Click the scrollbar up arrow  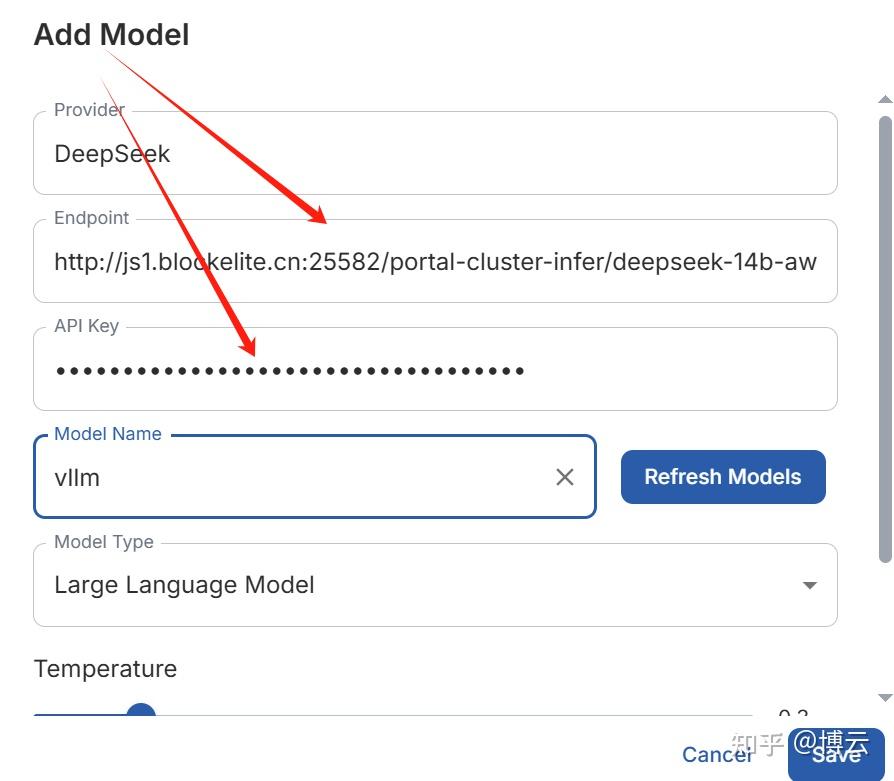884,99
